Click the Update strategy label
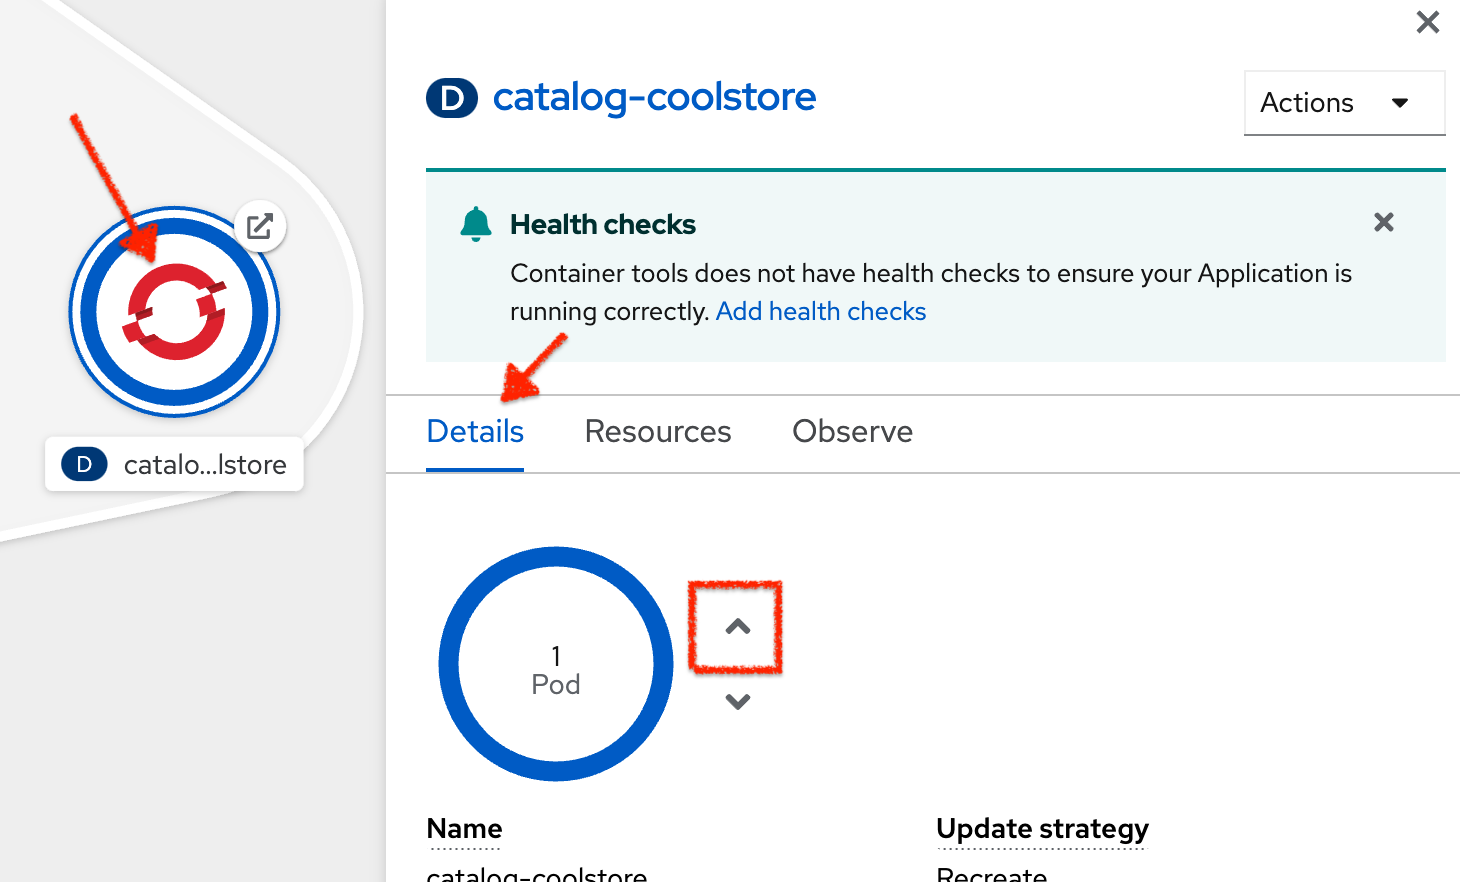 [x=1042, y=829]
